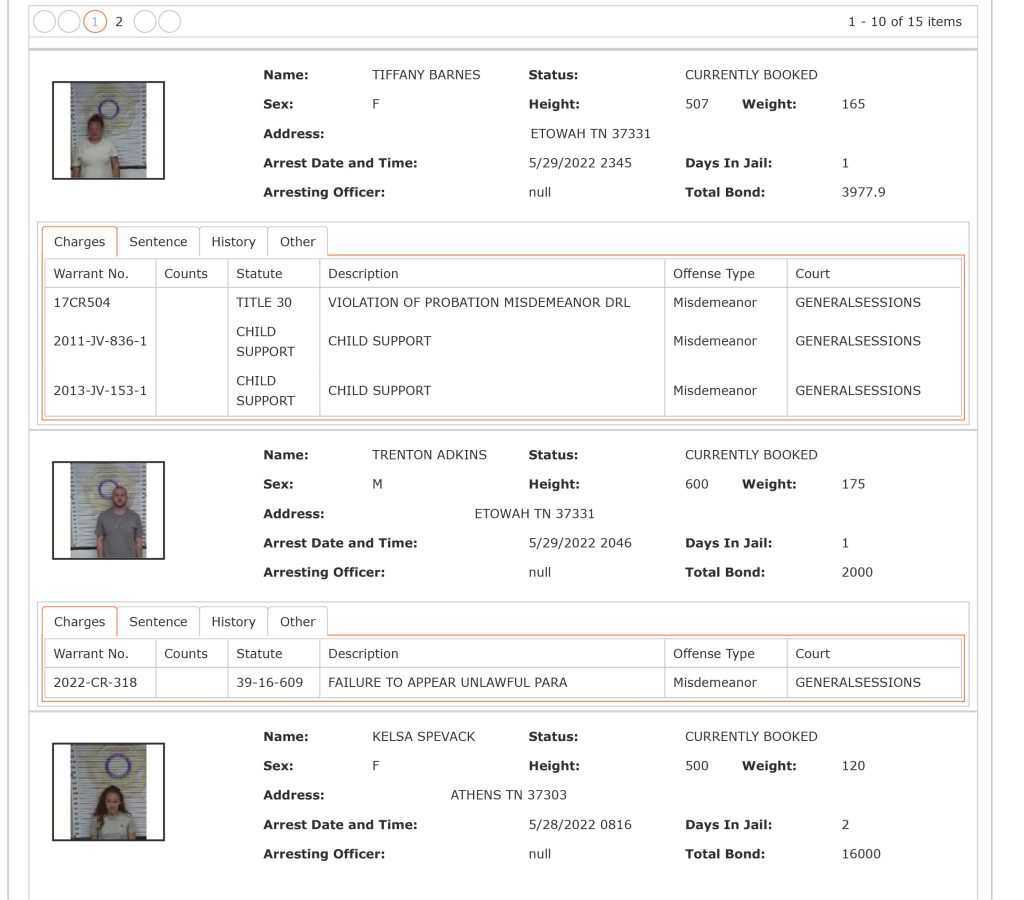Open Other tab for Trenton Adkins

[x=297, y=622]
